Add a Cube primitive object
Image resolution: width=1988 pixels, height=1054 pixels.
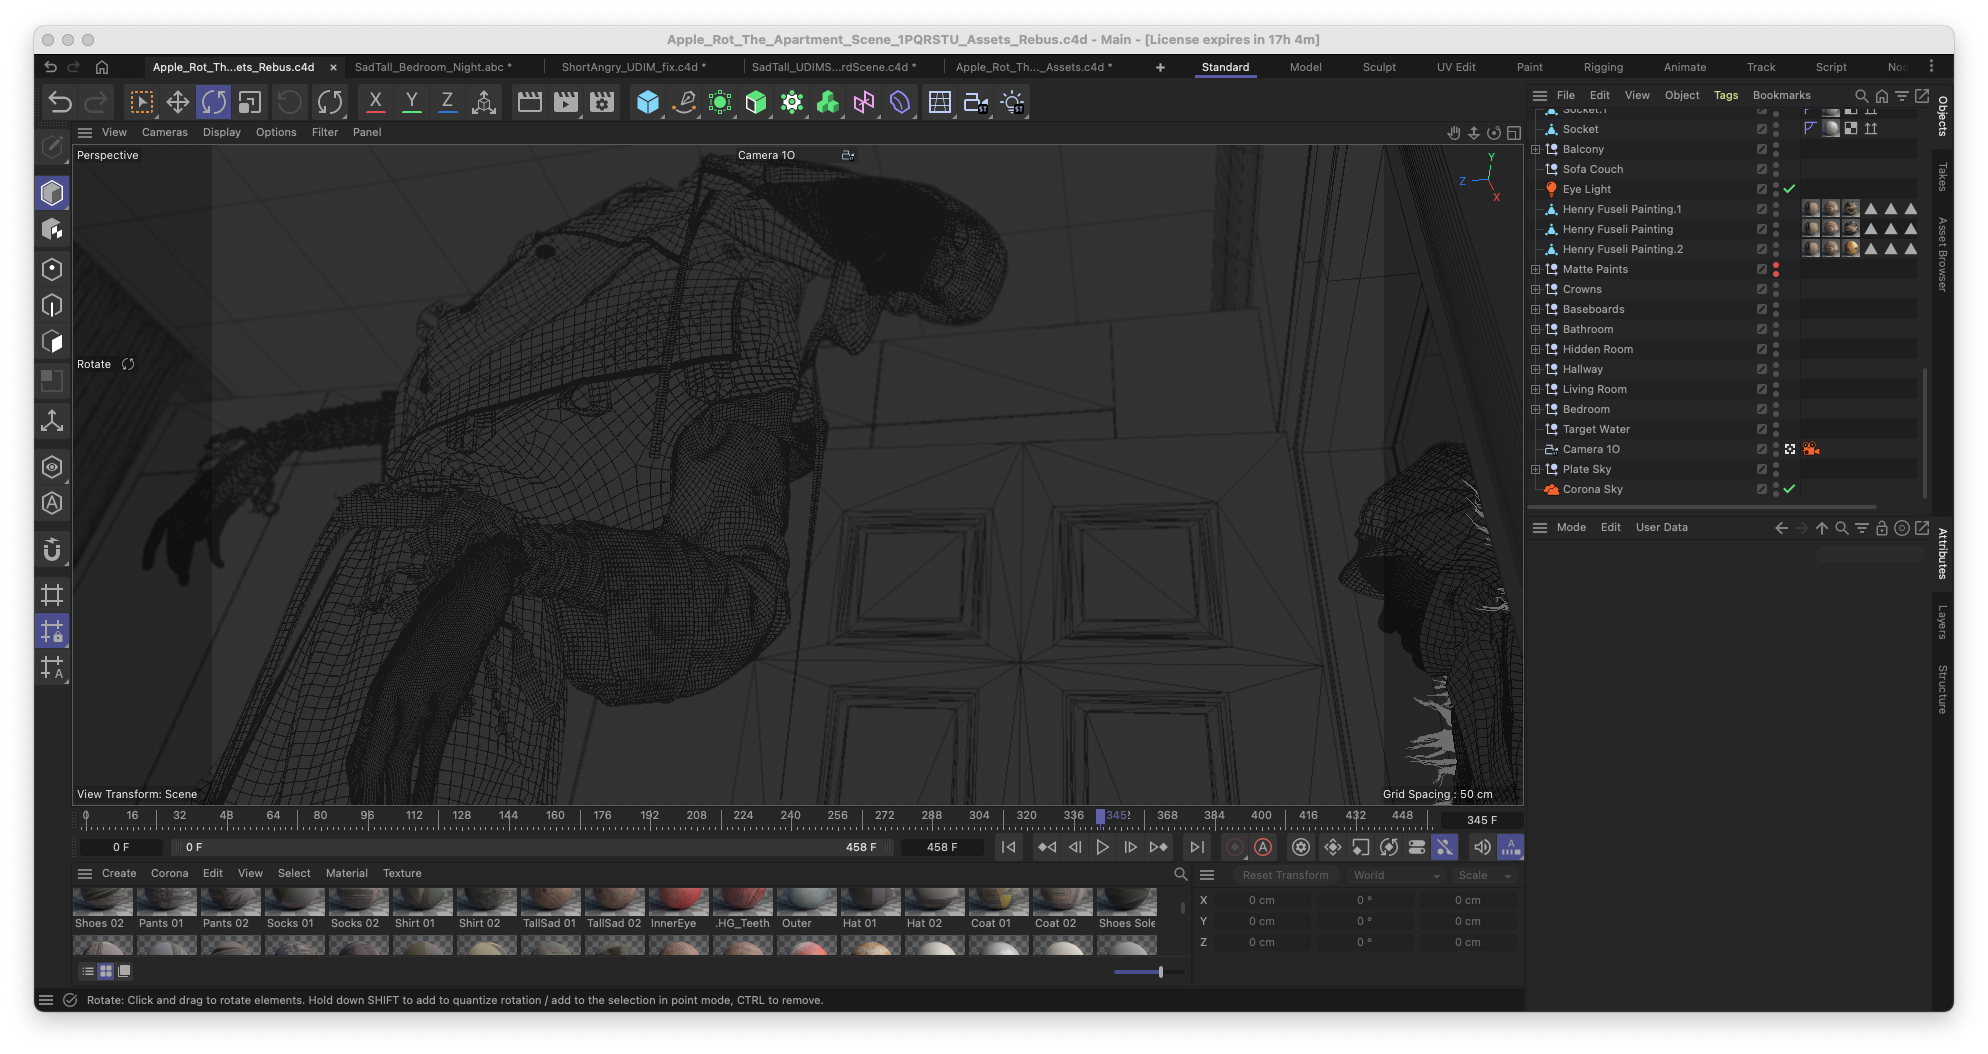click(x=648, y=102)
